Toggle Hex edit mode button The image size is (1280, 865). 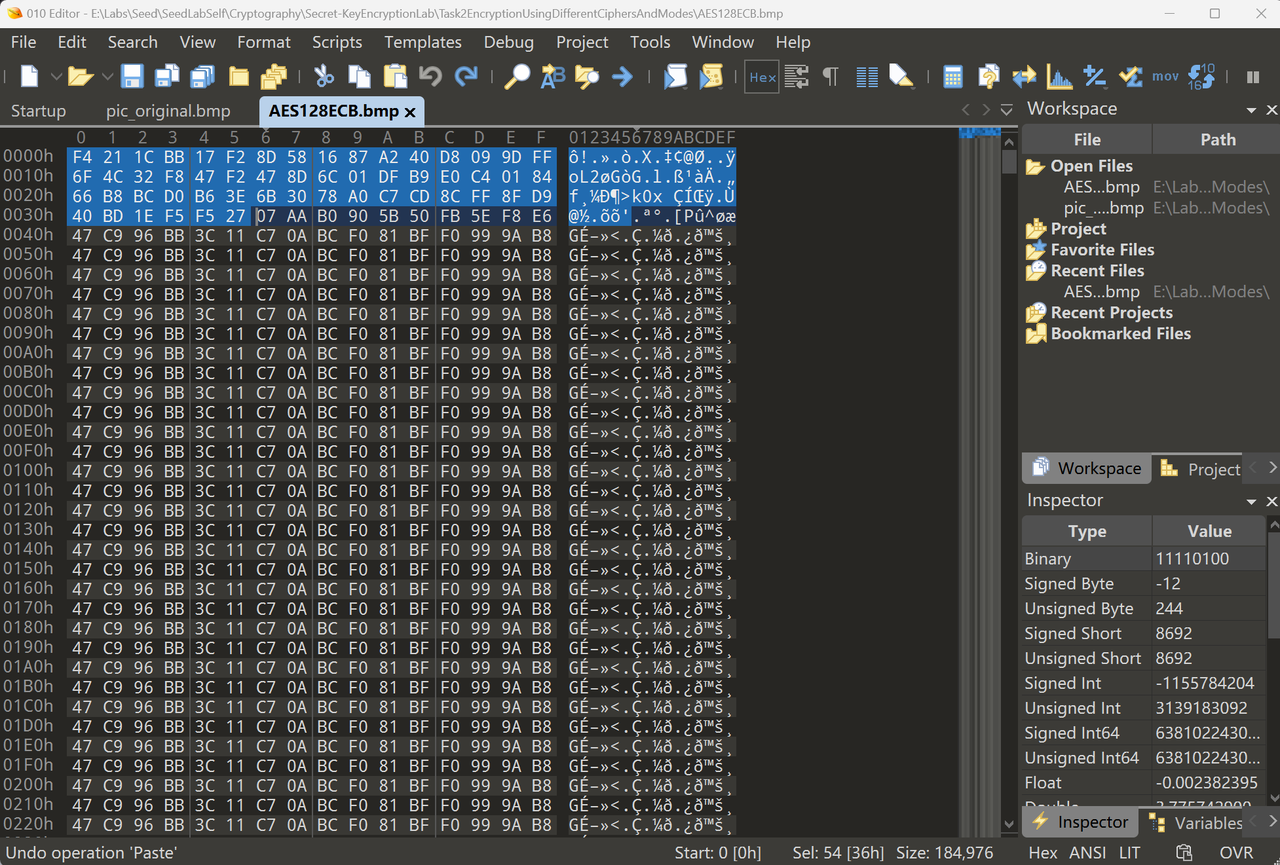pos(762,77)
